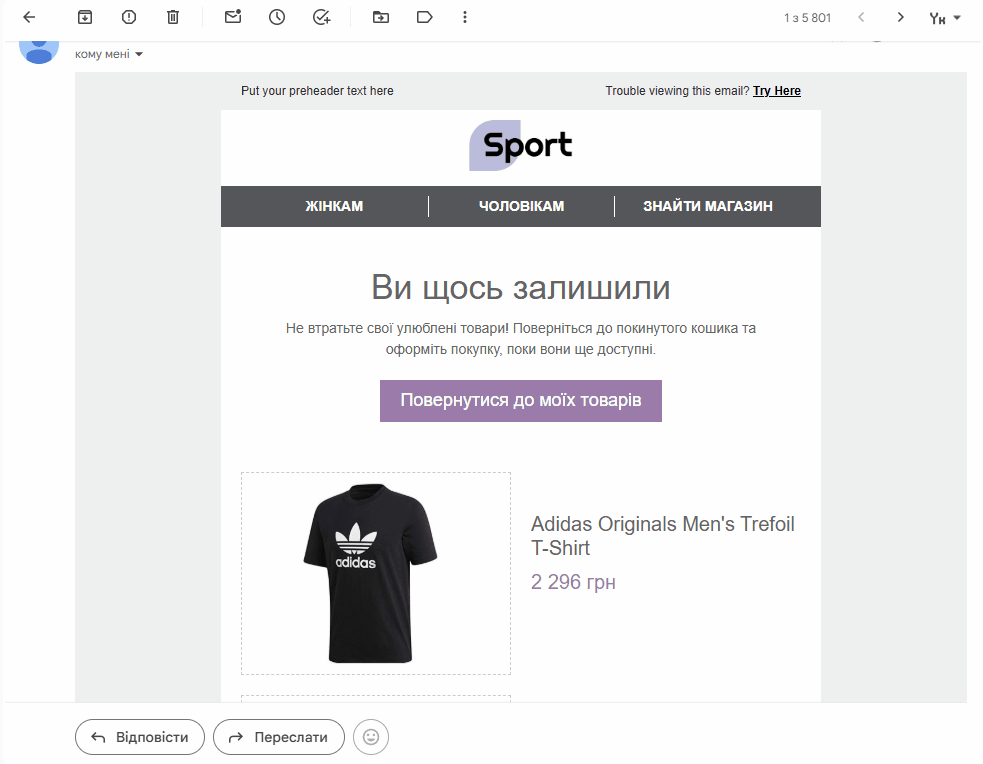The width and height of the screenshot is (983, 764).
Task: Mark the email as unread
Action: pos(233,17)
